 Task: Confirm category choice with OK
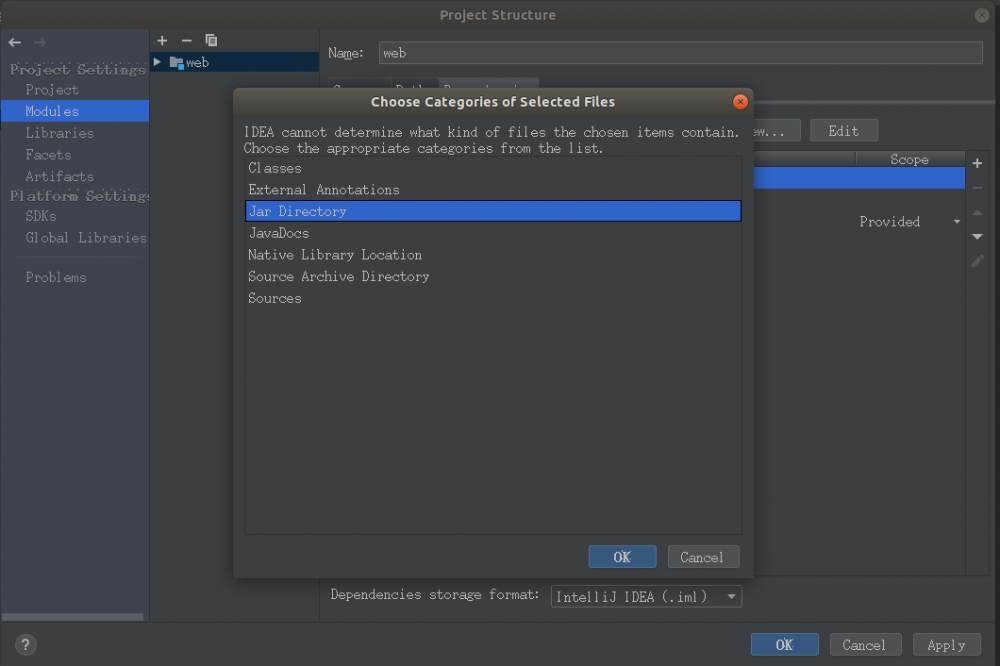tap(622, 556)
